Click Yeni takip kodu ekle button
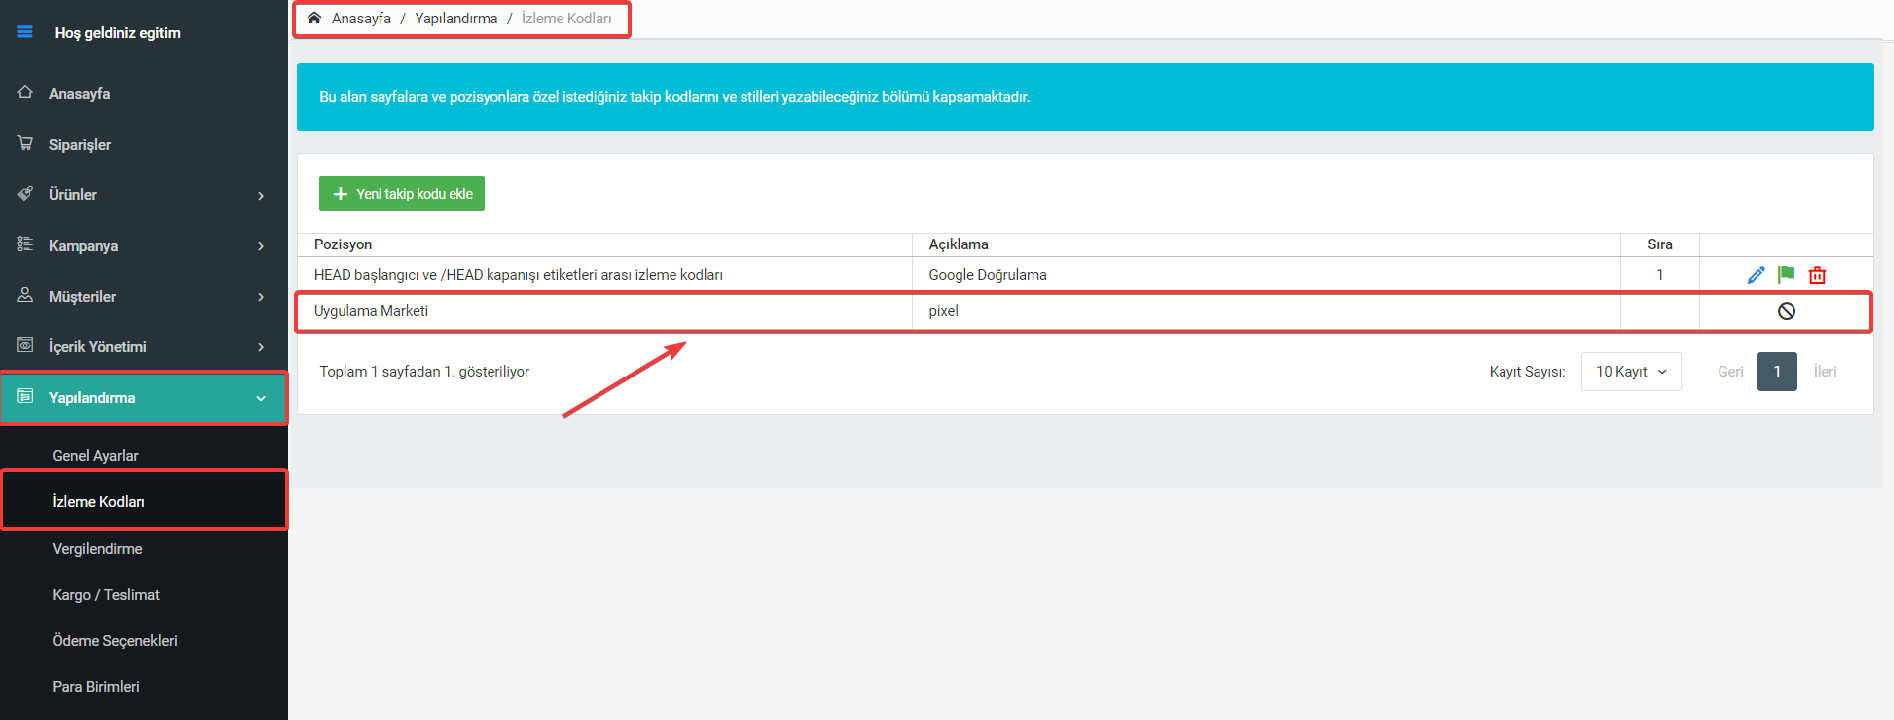Image resolution: width=1894 pixels, height=720 pixels. click(x=402, y=194)
